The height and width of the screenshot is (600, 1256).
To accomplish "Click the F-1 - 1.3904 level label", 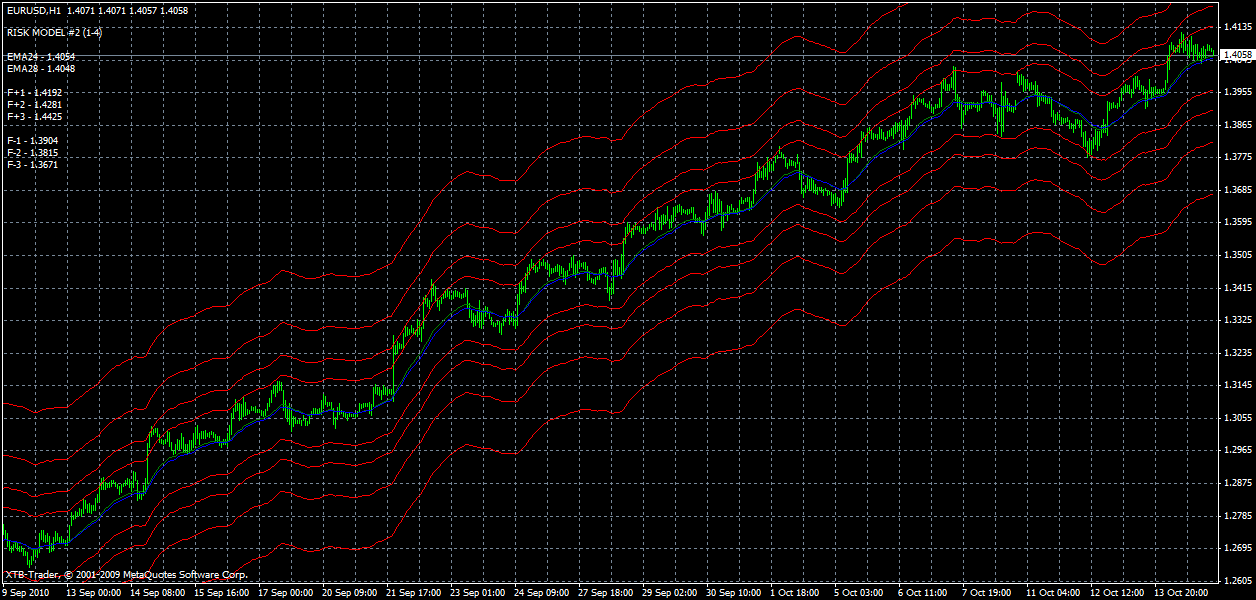I will [x=32, y=141].
